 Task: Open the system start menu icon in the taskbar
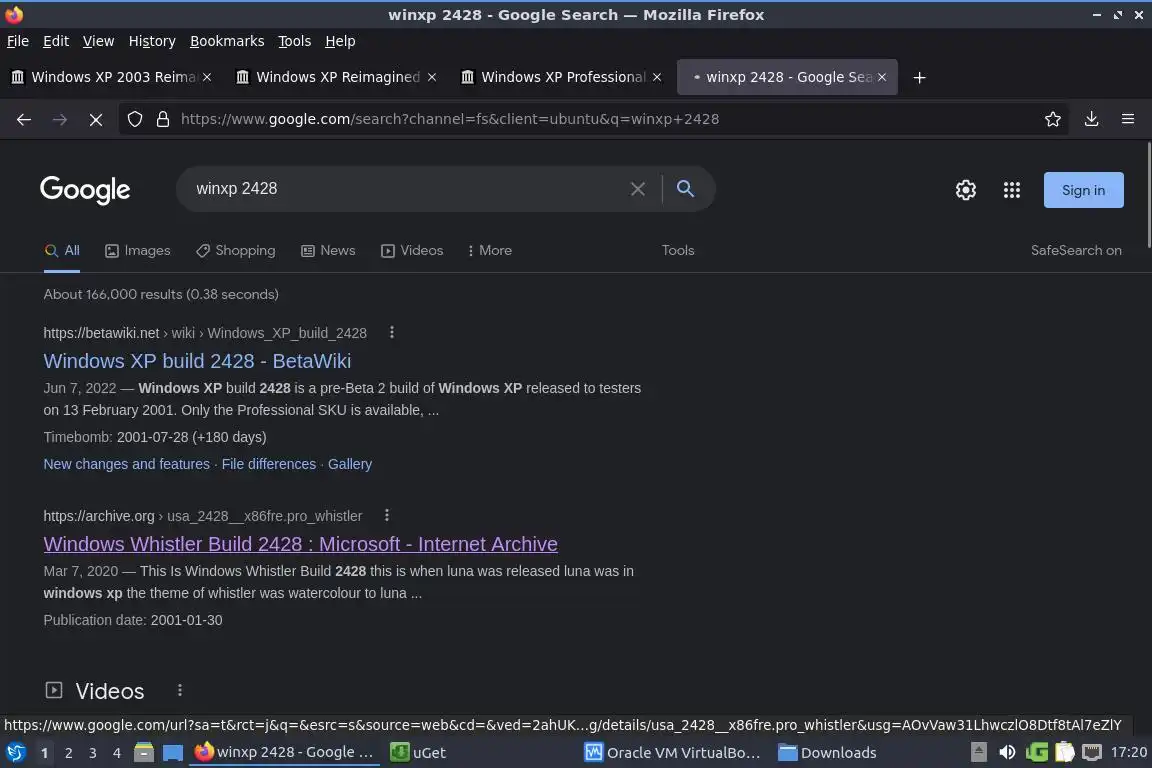pos(16,753)
